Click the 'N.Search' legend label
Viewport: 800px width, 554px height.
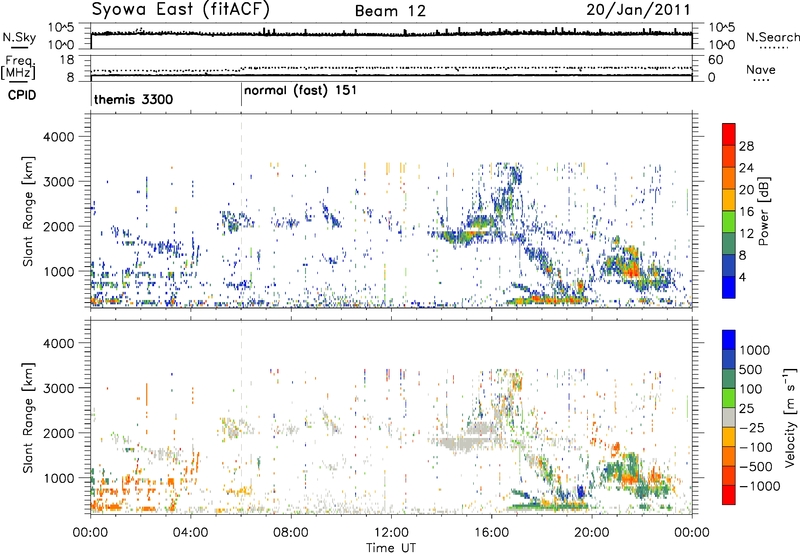tap(772, 37)
